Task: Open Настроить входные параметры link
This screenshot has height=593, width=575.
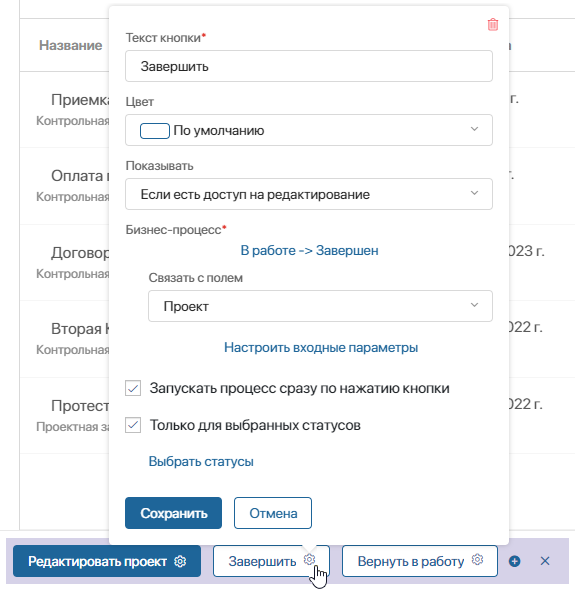Action: click(321, 347)
